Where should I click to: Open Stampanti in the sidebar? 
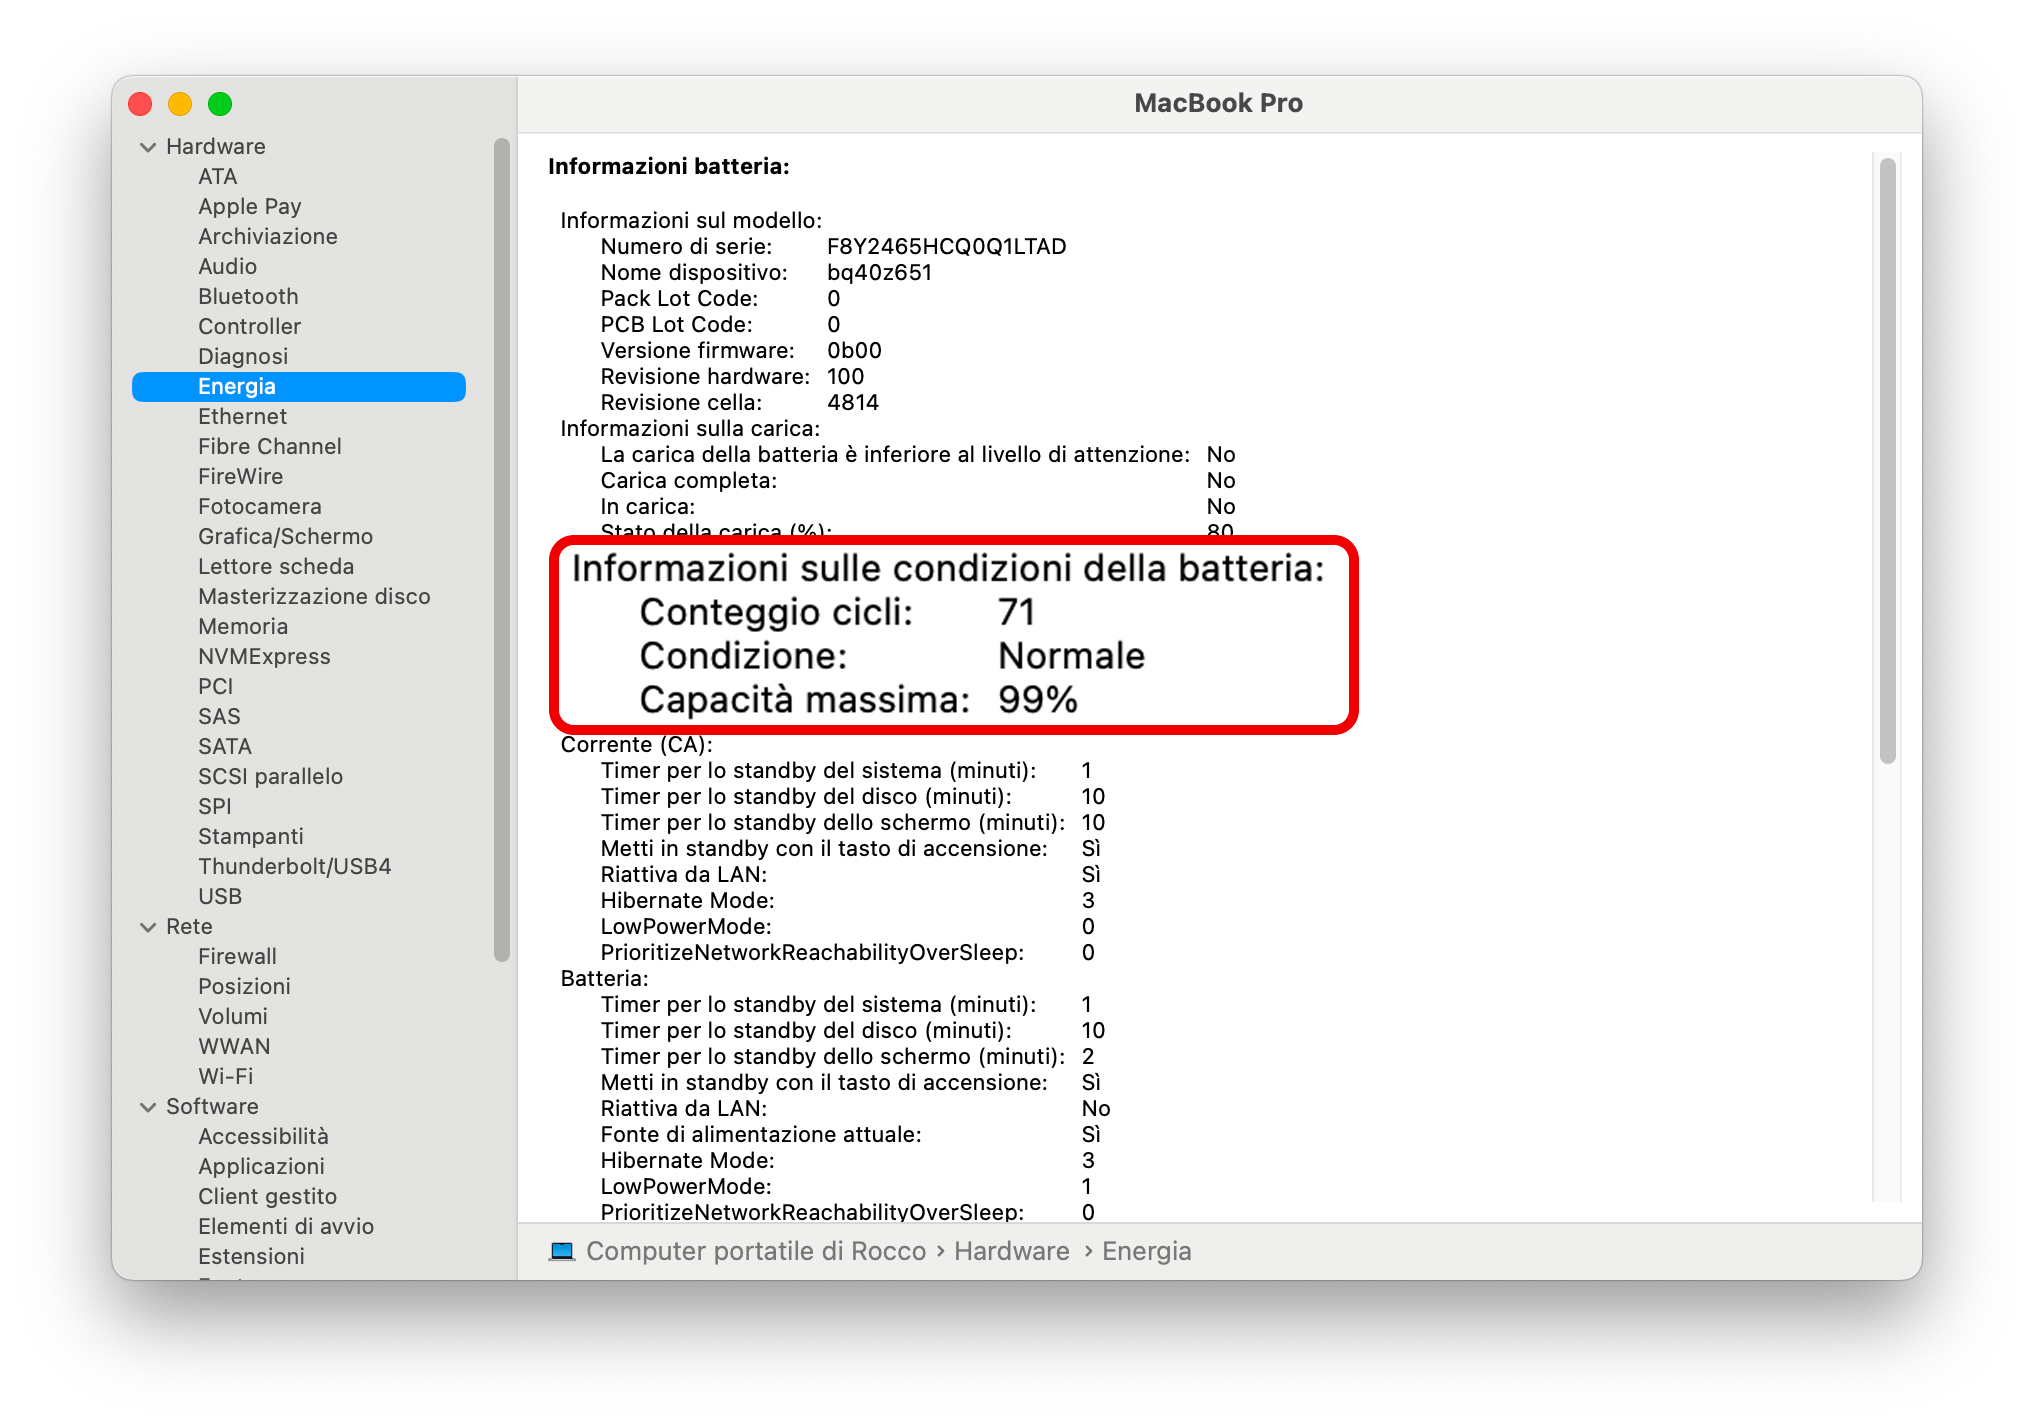pos(251,837)
